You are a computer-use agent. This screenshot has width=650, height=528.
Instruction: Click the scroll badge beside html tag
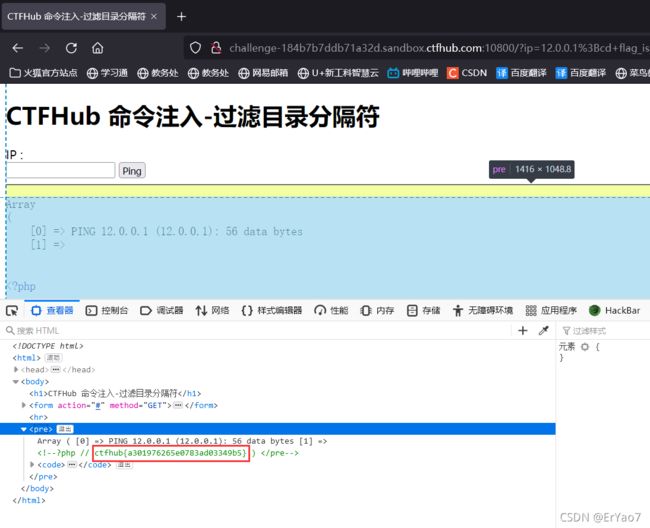click(53, 358)
